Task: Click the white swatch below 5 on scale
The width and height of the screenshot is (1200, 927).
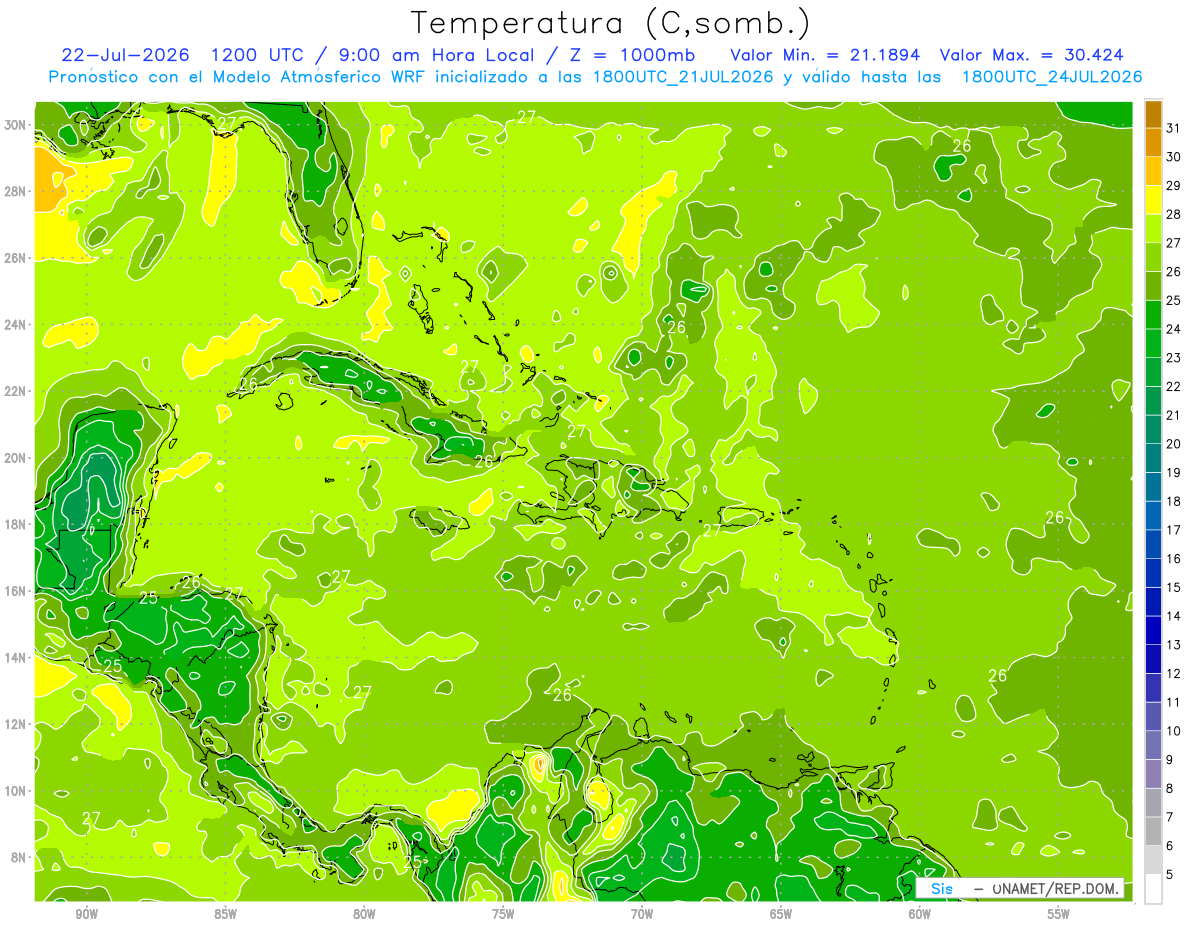Action: [x=1153, y=890]
